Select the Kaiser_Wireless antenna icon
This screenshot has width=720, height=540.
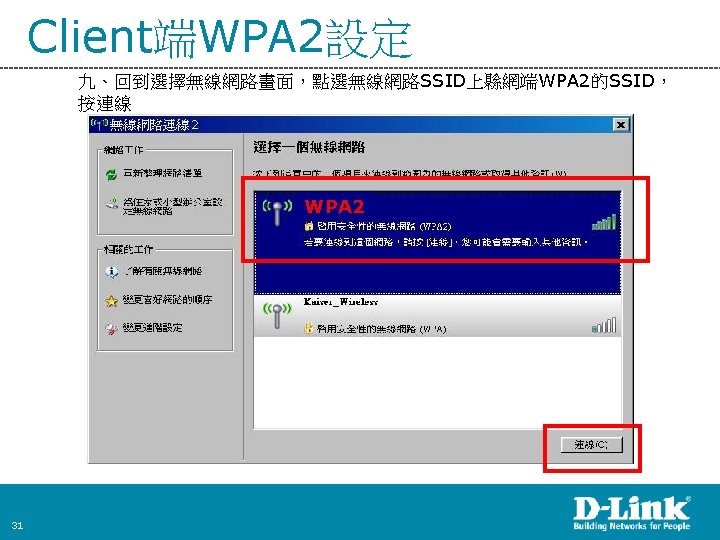click(277, 316)
